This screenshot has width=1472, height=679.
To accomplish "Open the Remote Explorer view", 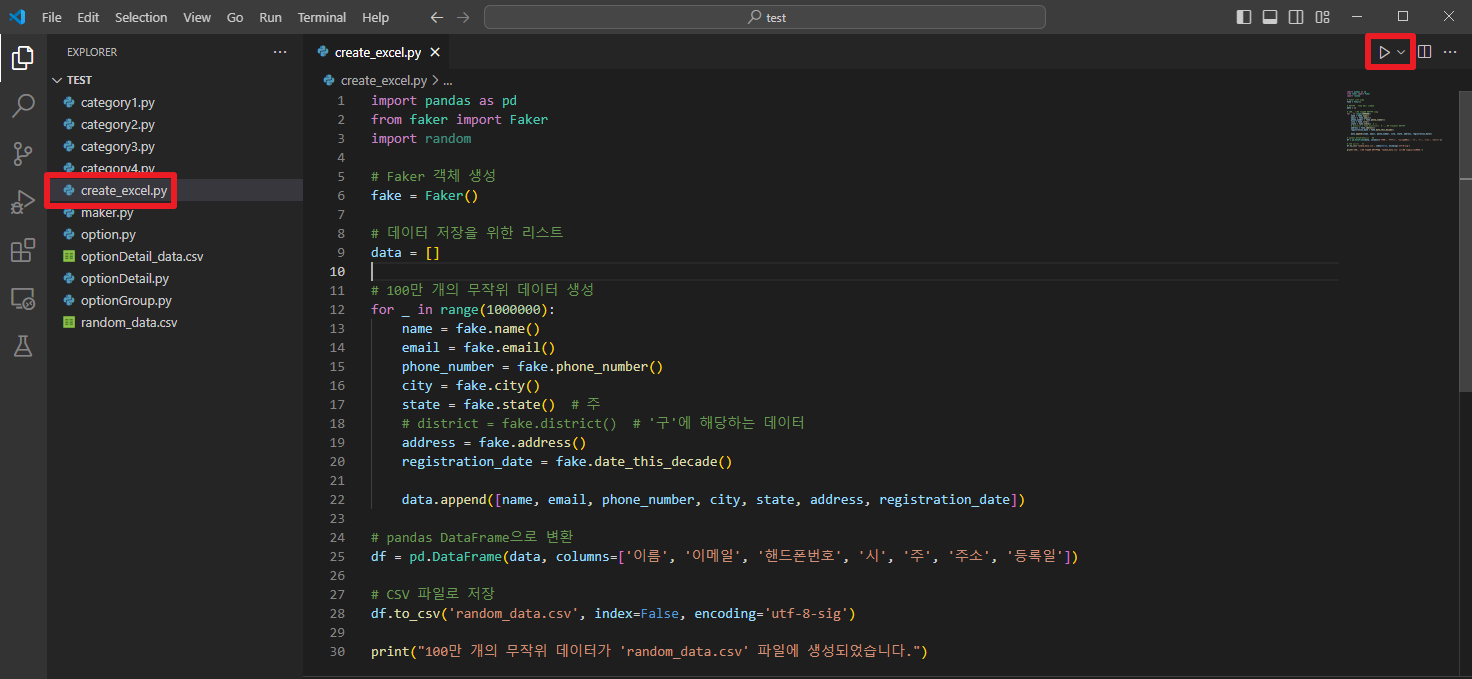I will point(22,298).
